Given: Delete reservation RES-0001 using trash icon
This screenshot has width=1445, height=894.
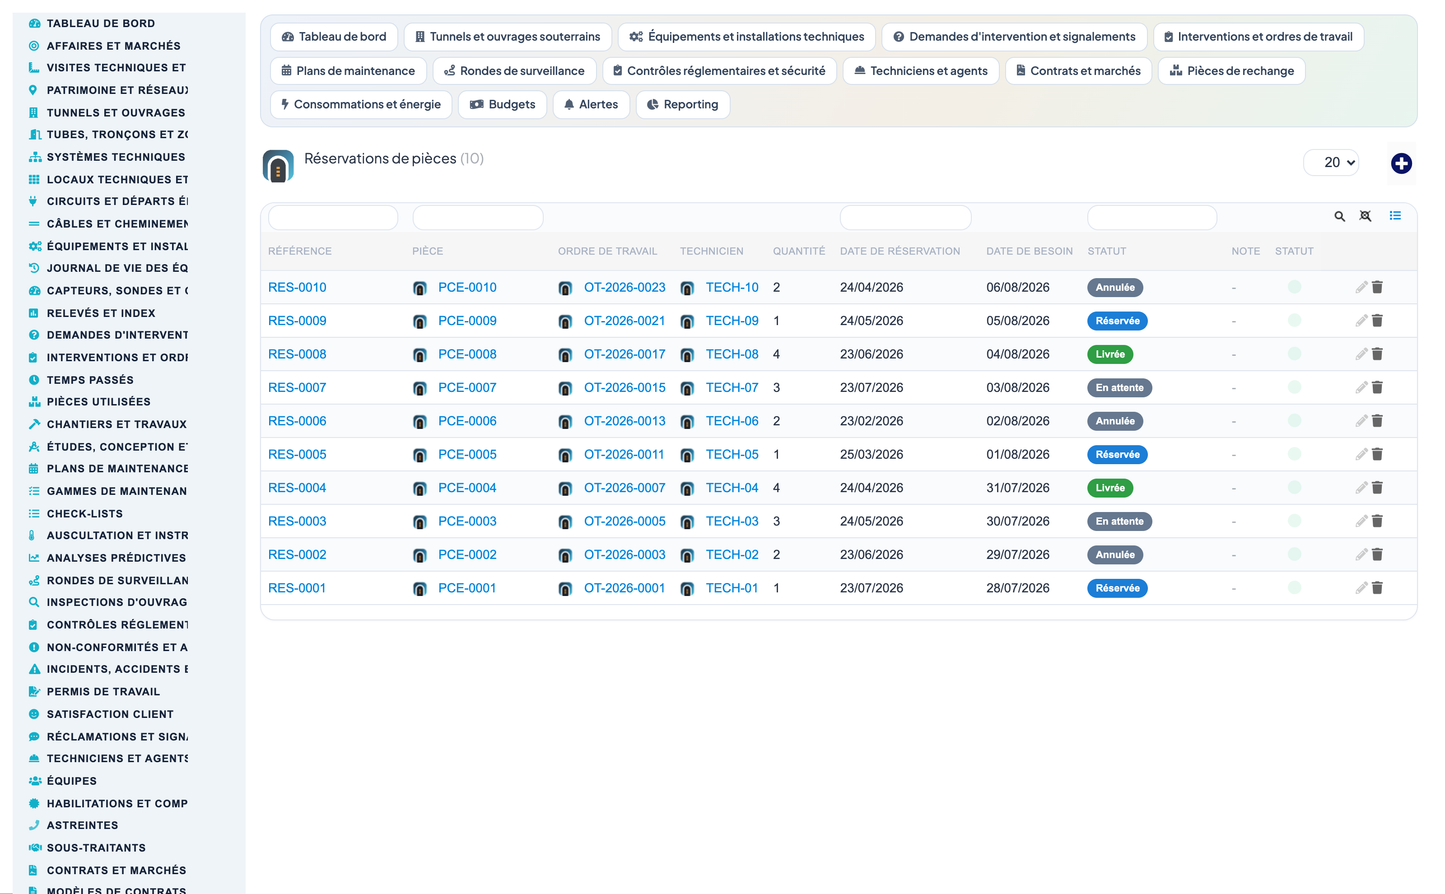Looking at the screenshot, I should pos(1377,588).
